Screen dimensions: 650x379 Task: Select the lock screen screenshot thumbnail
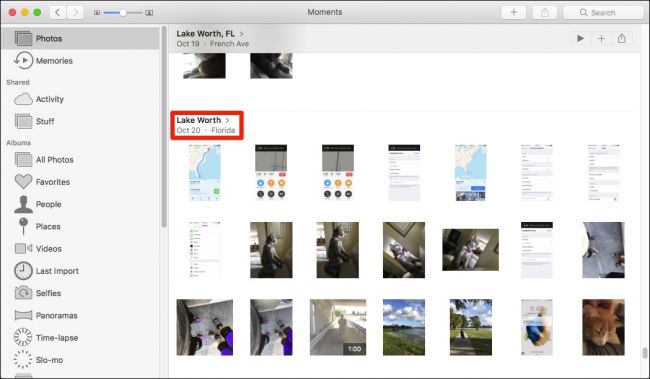(x=537, y=327)
